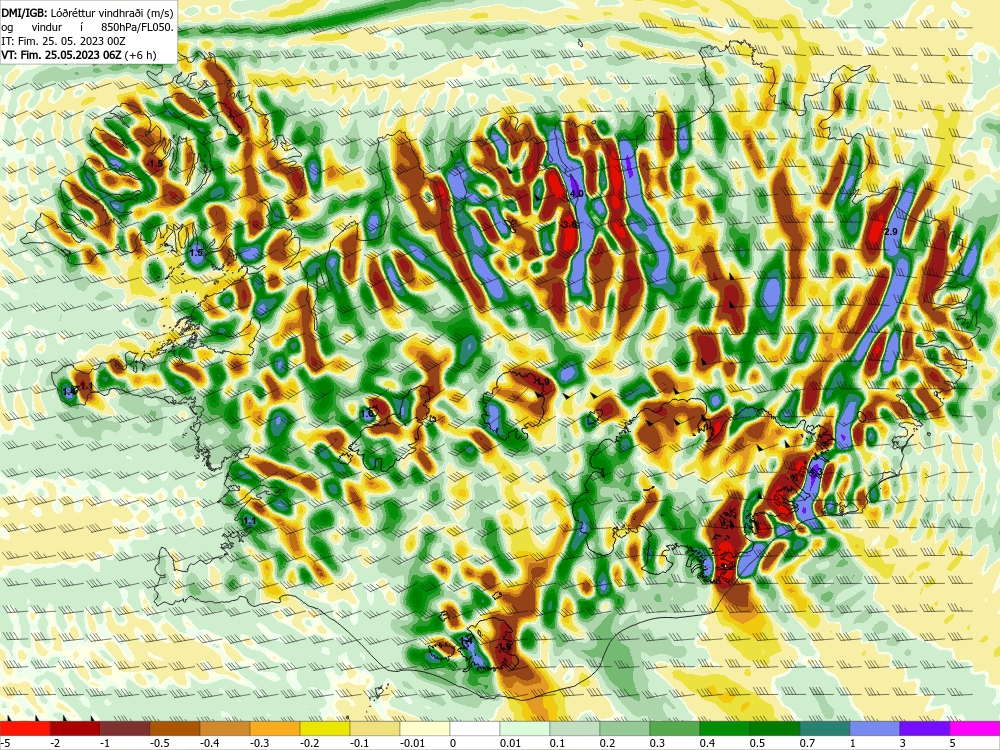Click the '0.5' legend scale label
Viewport: 1000px width, 750px height.
(758, 743)
